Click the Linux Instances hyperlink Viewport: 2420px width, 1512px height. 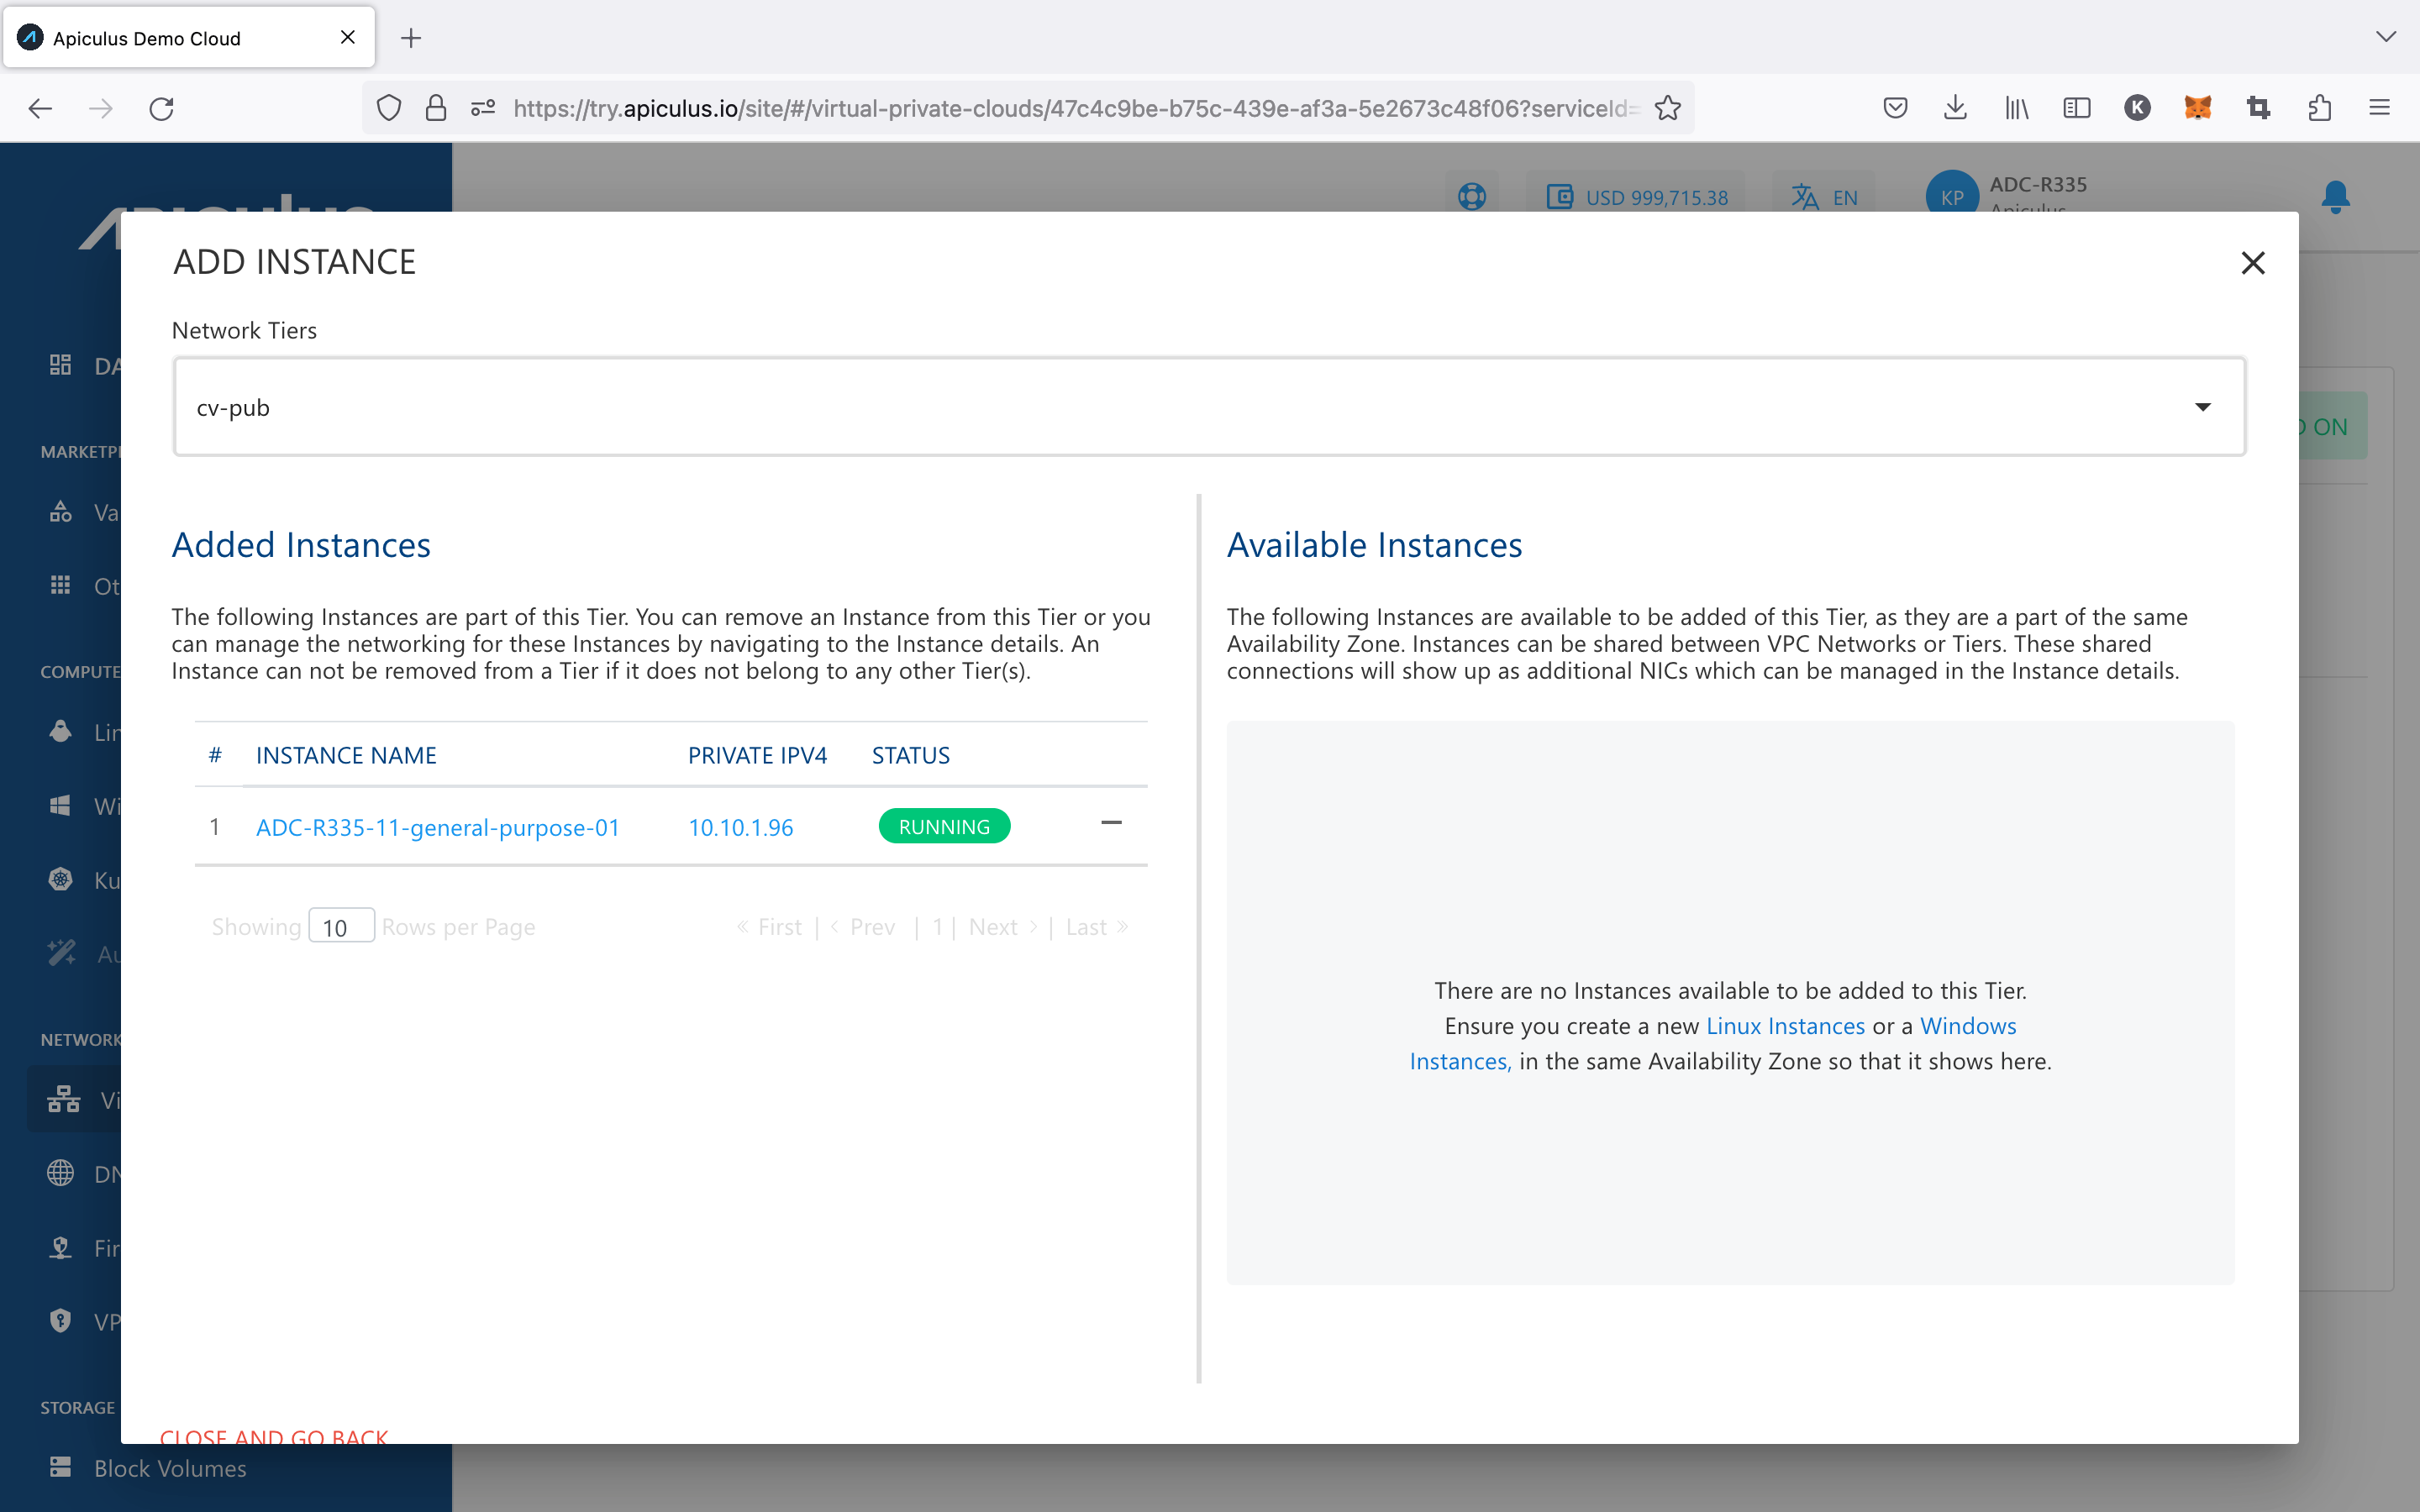[x=1786, y=1024]
